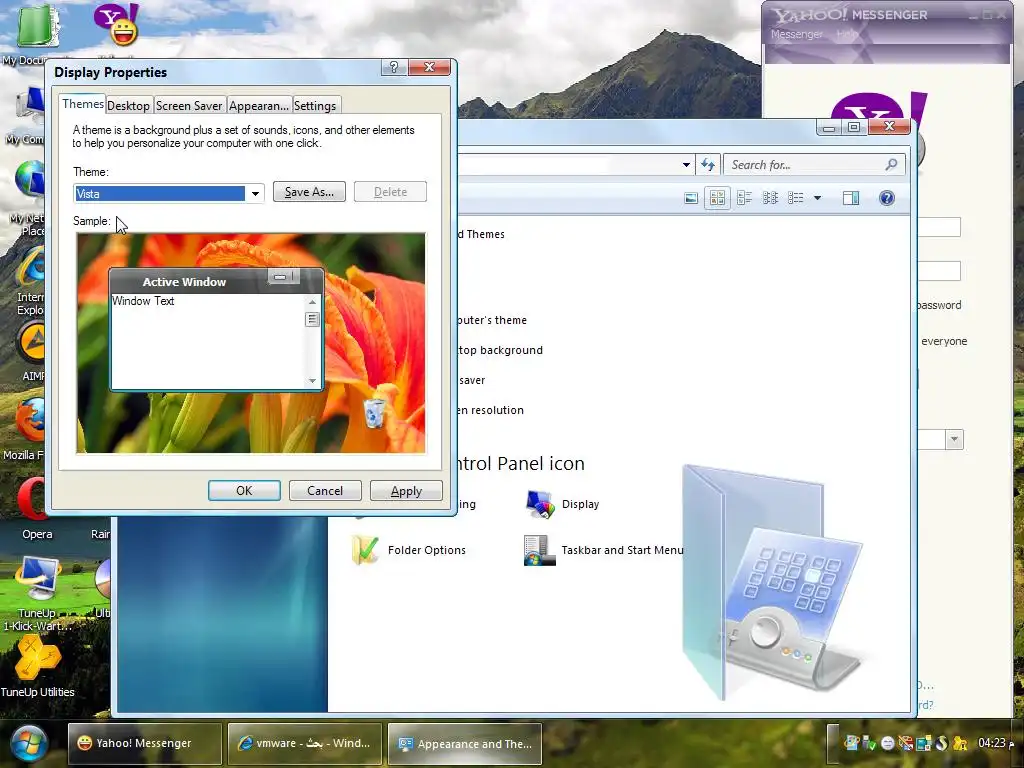1024x768 pixels.
Task: Click the Apply button
Action: point(406,490)
